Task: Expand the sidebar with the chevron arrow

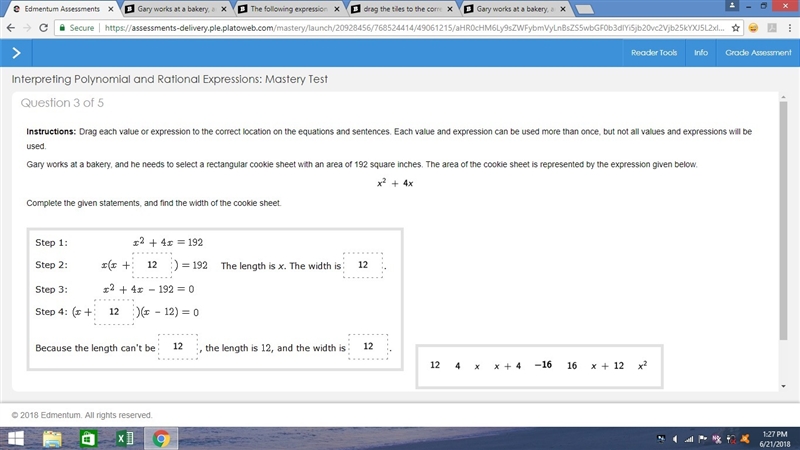Action: (x=16, y=53)
